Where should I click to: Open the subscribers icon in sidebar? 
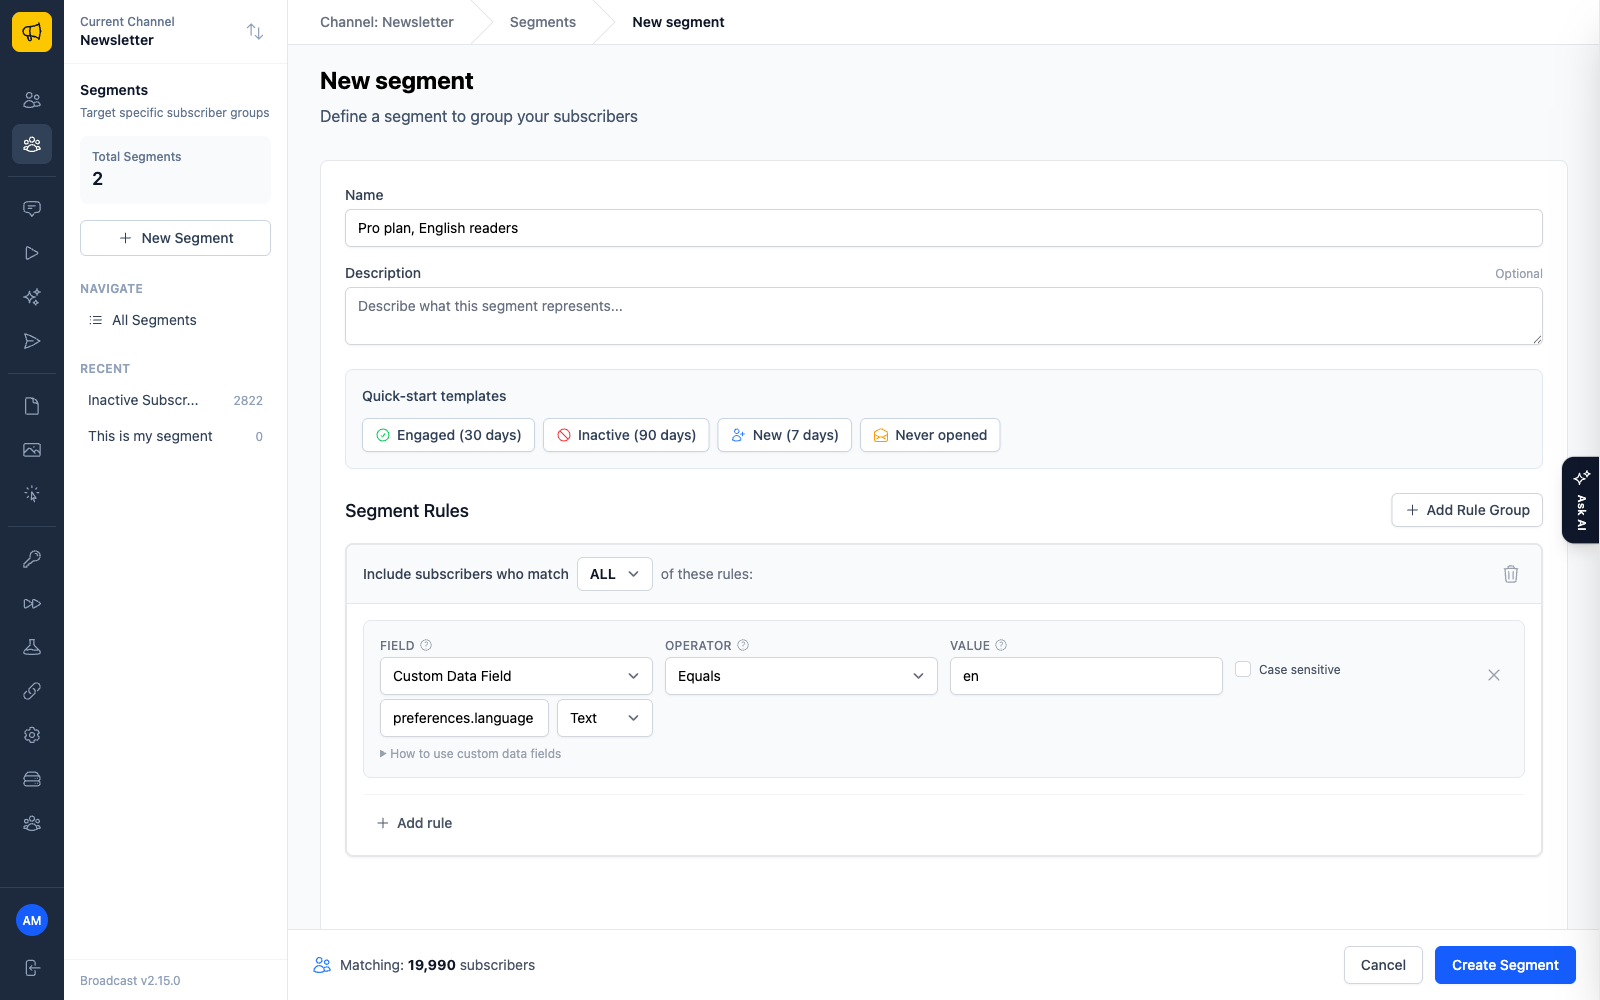pyautogui.click(x=32, y=100)
